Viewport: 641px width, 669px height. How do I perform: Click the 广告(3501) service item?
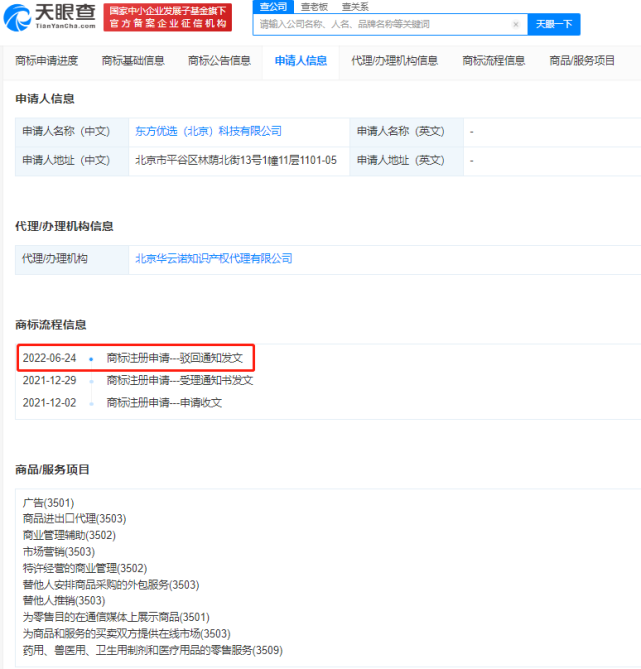pos(49,503)
